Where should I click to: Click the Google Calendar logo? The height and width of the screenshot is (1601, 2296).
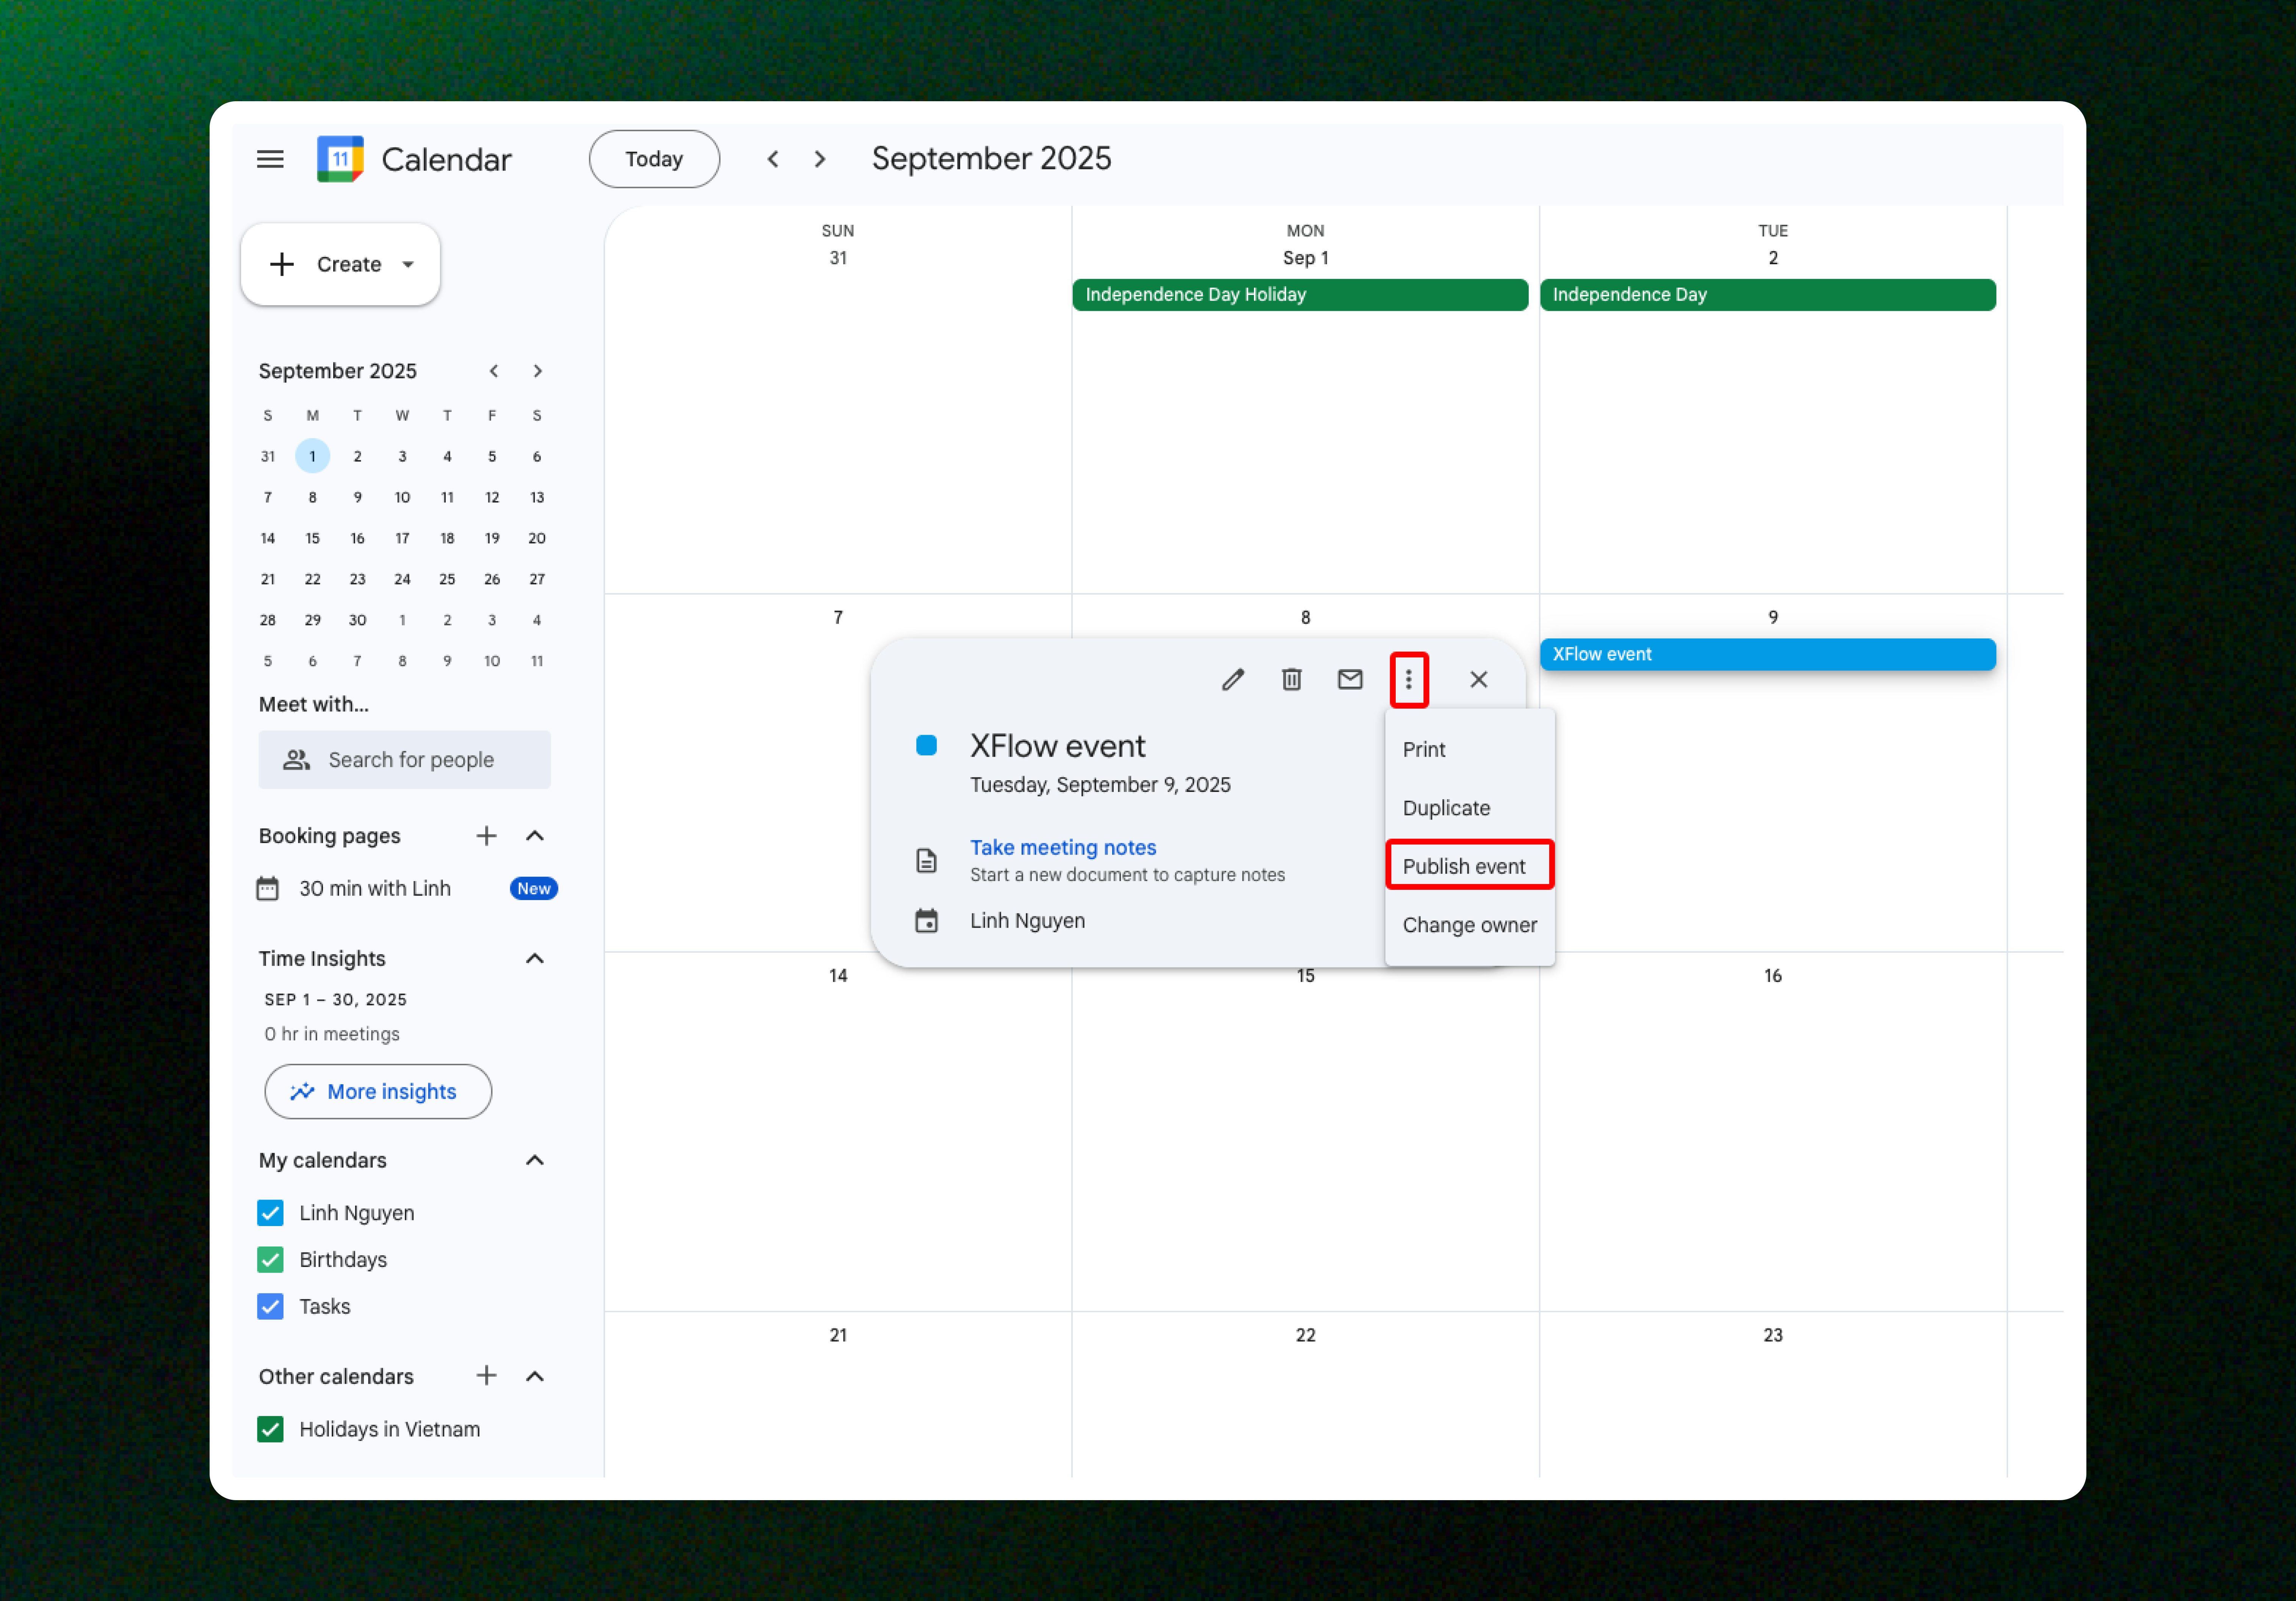(340, 159)
